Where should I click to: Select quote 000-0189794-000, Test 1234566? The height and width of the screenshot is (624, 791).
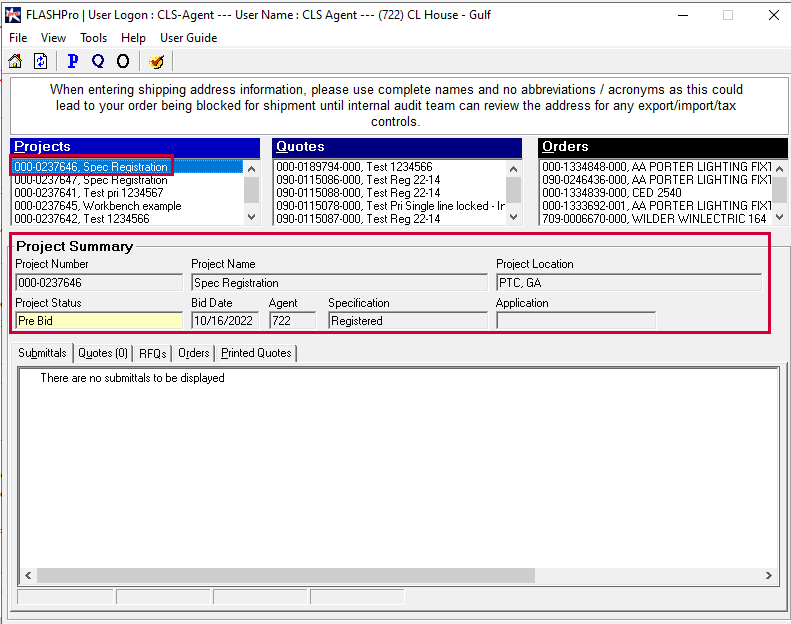coord(354,167)
